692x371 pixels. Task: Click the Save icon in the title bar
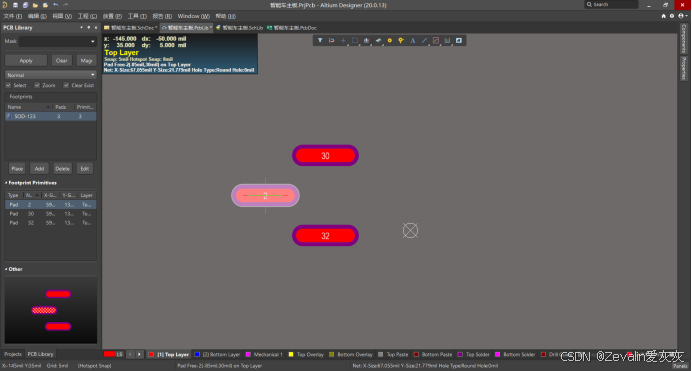(x=15, y=5)
